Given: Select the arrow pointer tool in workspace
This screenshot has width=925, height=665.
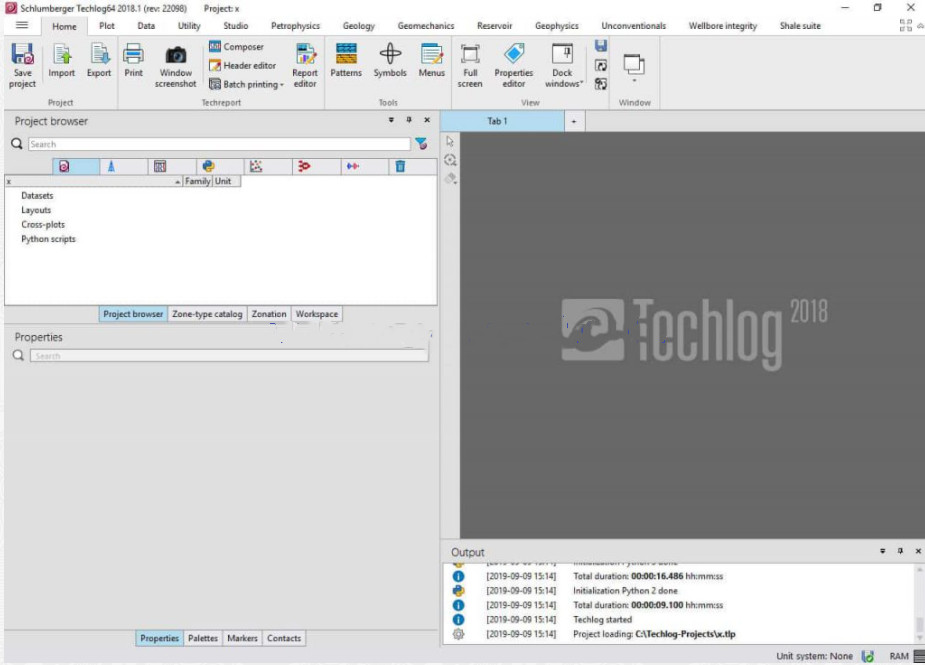Looking at the screenshot, I should (450, 142).
